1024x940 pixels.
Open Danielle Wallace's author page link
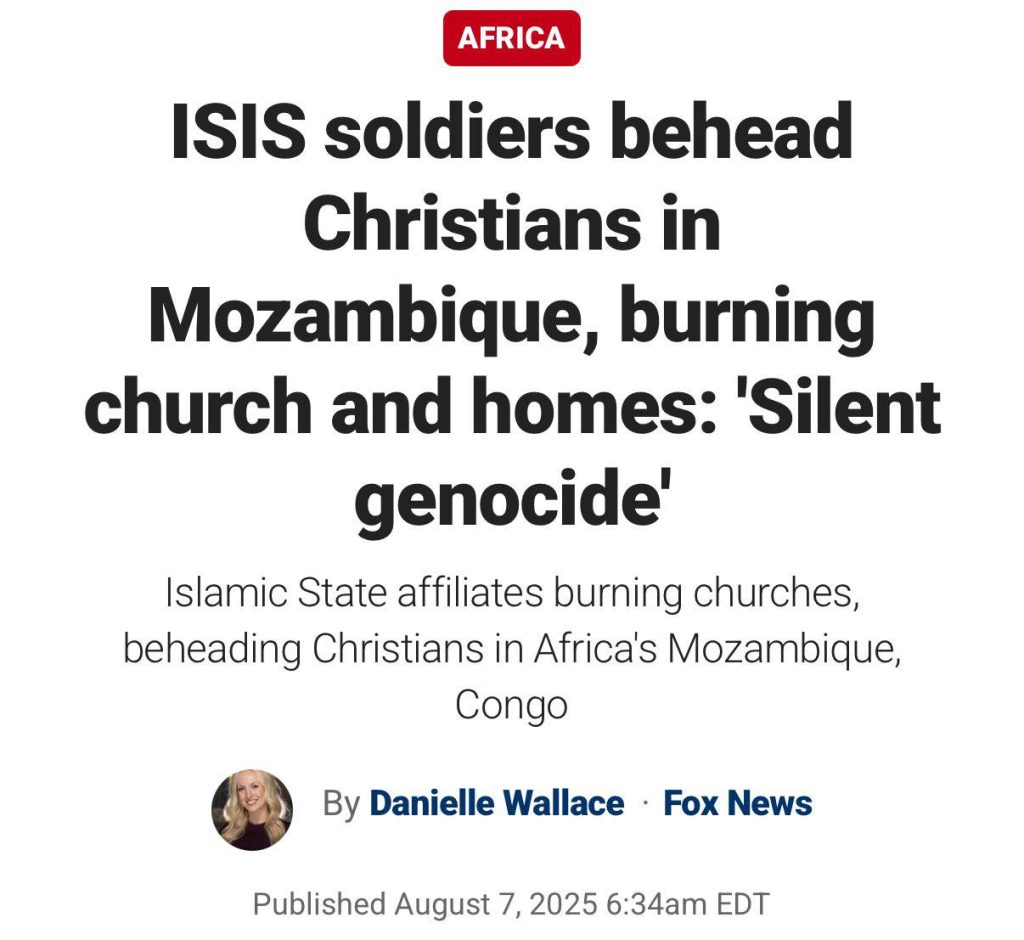(x=496, y=803)
